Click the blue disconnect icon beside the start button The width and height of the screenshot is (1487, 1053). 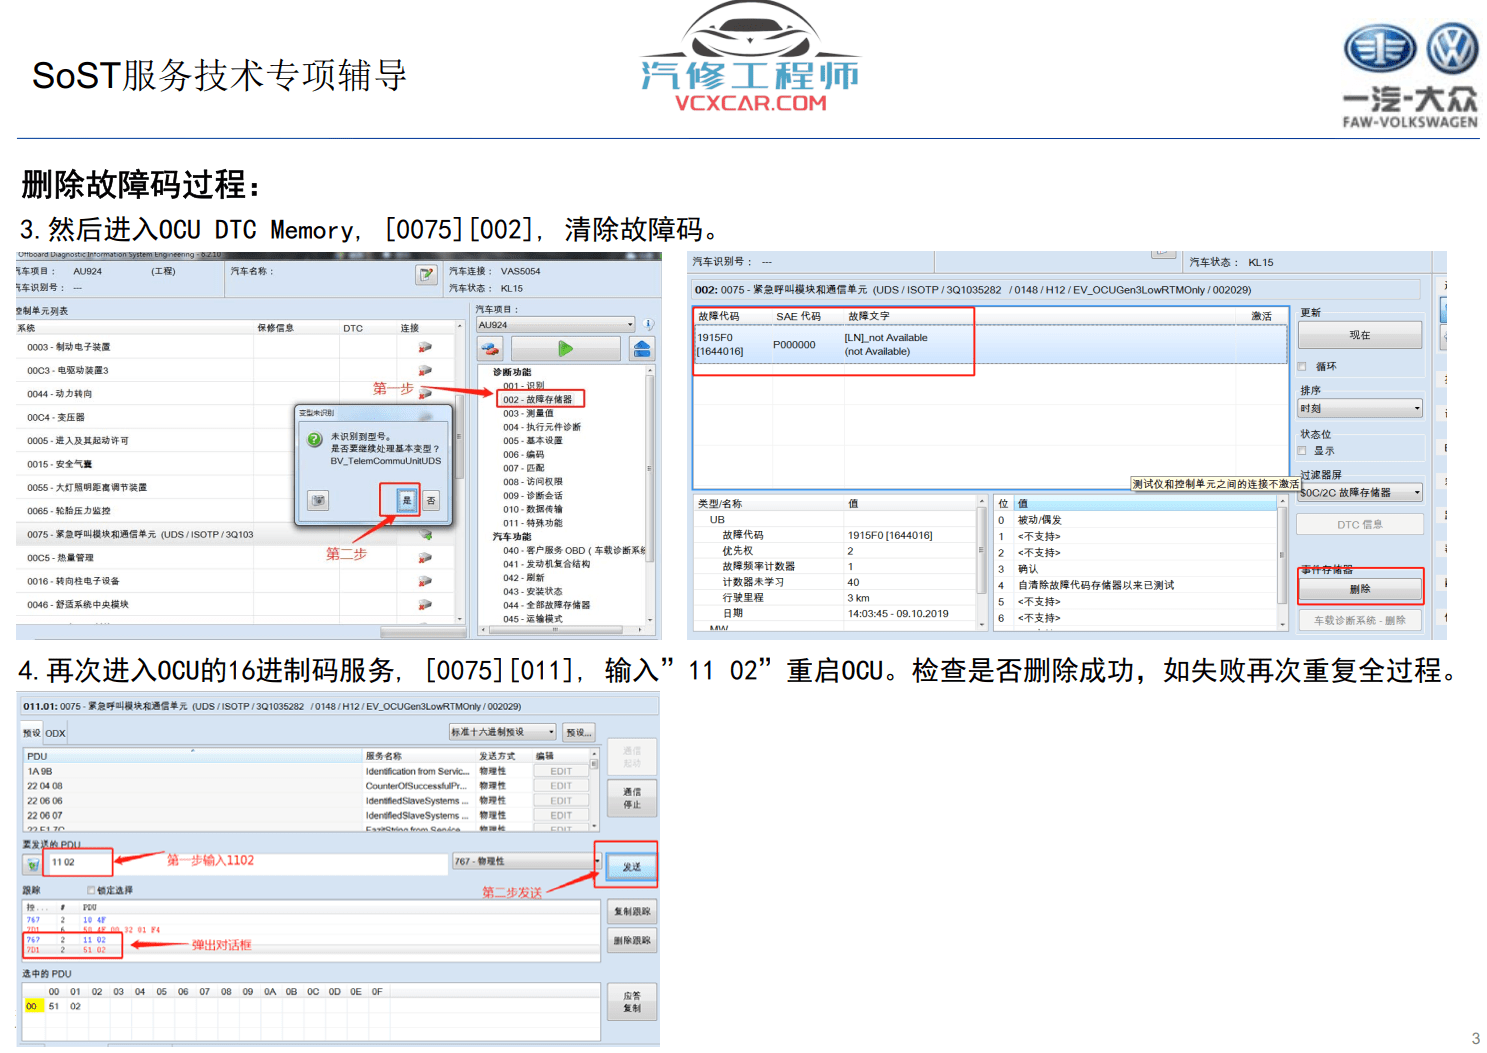pyautogui.click(x=641, y=347)
